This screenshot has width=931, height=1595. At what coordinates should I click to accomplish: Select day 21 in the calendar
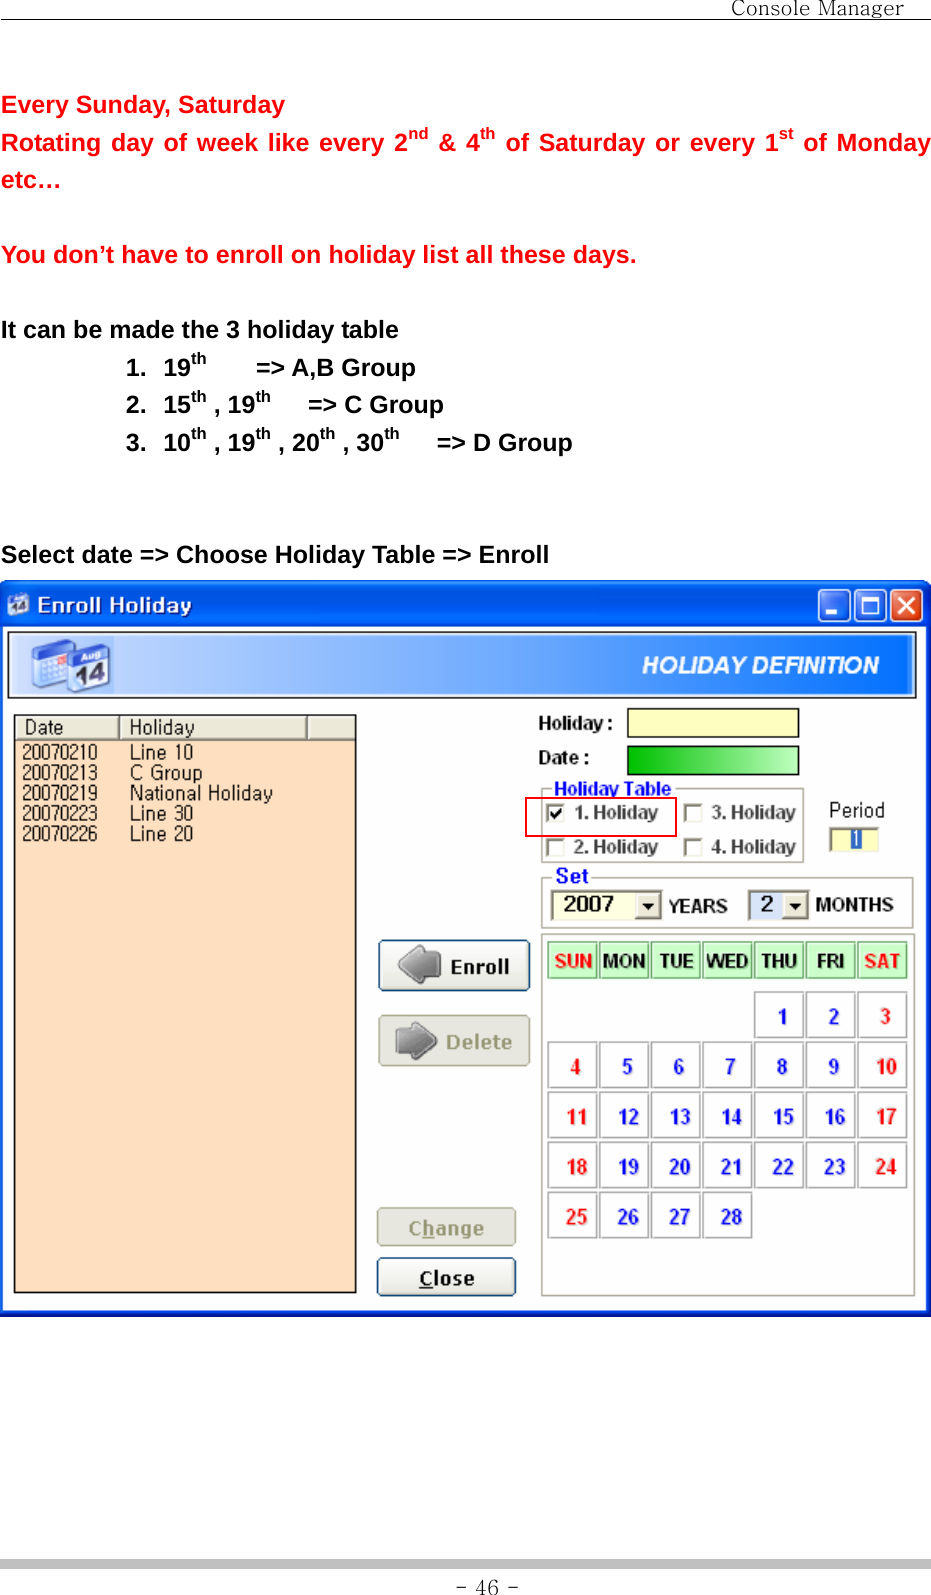(x=728, y=1165)
